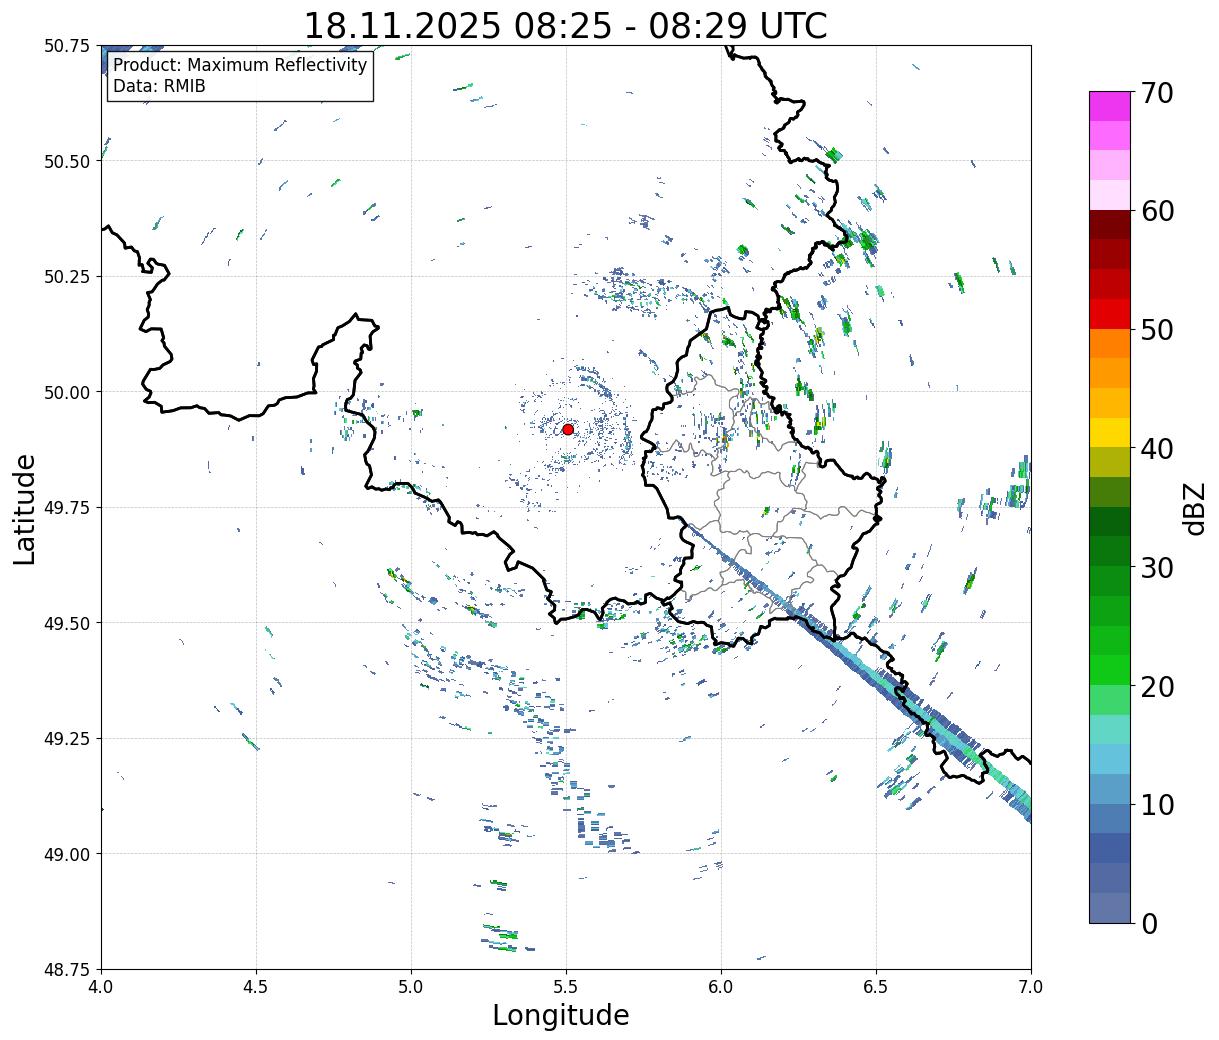Click the dBZ colorbar label
This screenshot has height=1040, width=1219.
click(x=1194, y=508)
